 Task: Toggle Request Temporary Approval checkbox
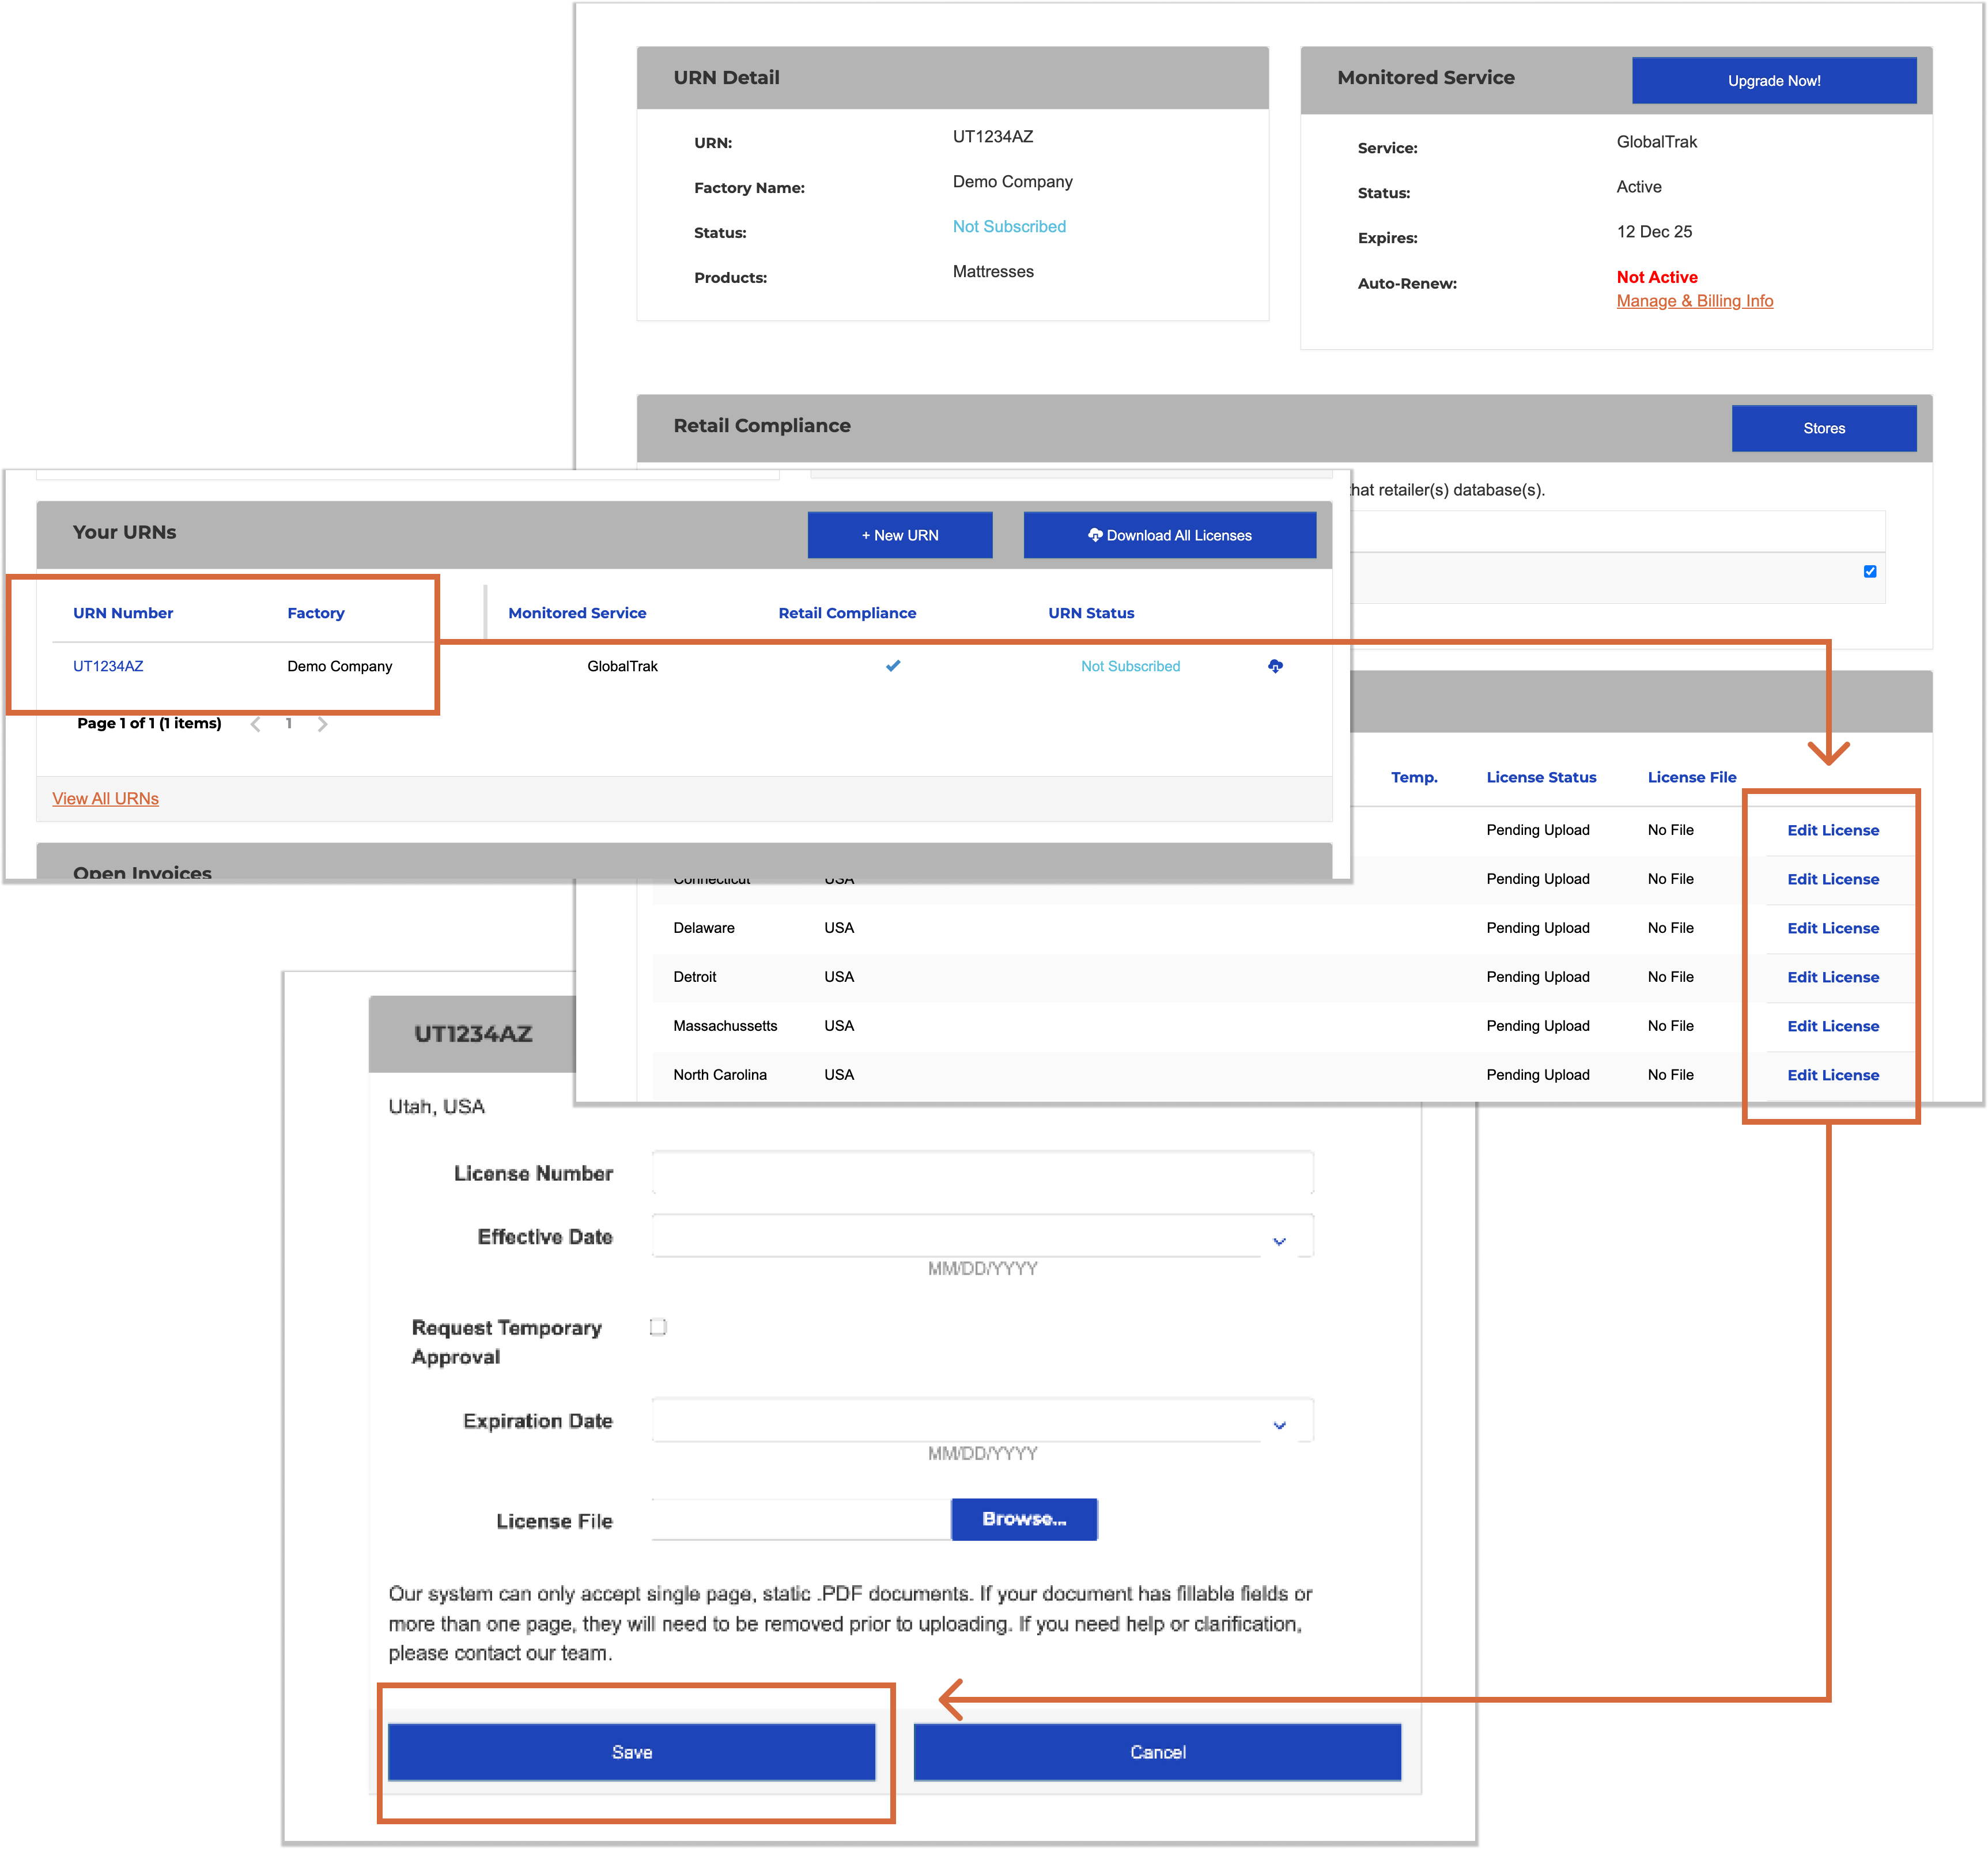pos(658,1327)
